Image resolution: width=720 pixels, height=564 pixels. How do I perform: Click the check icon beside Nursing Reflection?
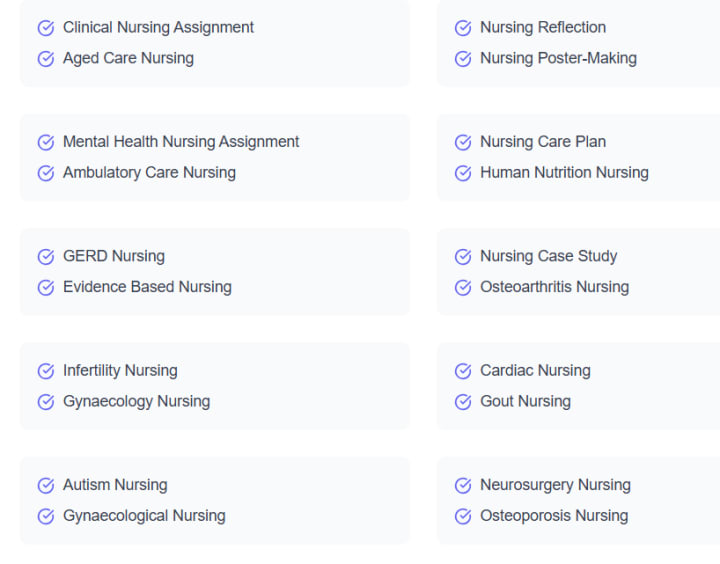463,28
